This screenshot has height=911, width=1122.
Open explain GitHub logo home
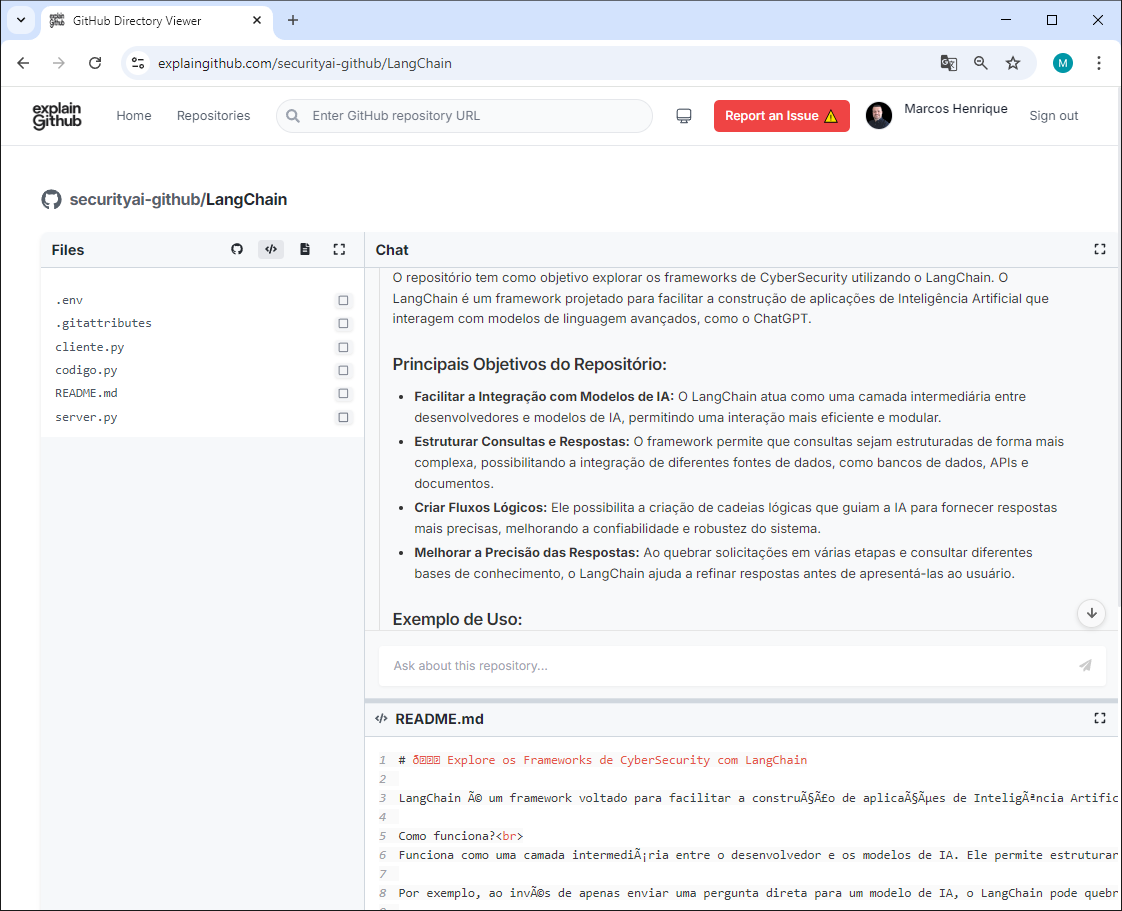pyautogui.click(x=57, y=116)
